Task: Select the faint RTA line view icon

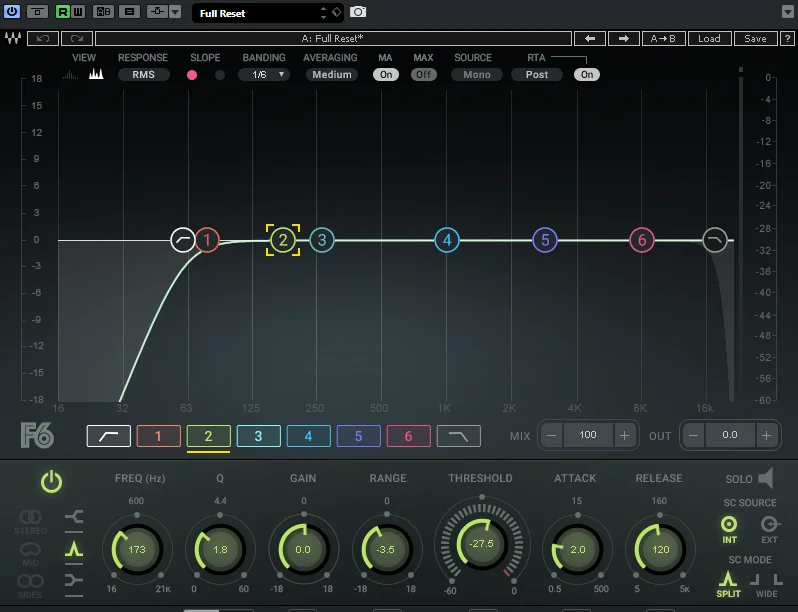Action: (x=70, y=75)
